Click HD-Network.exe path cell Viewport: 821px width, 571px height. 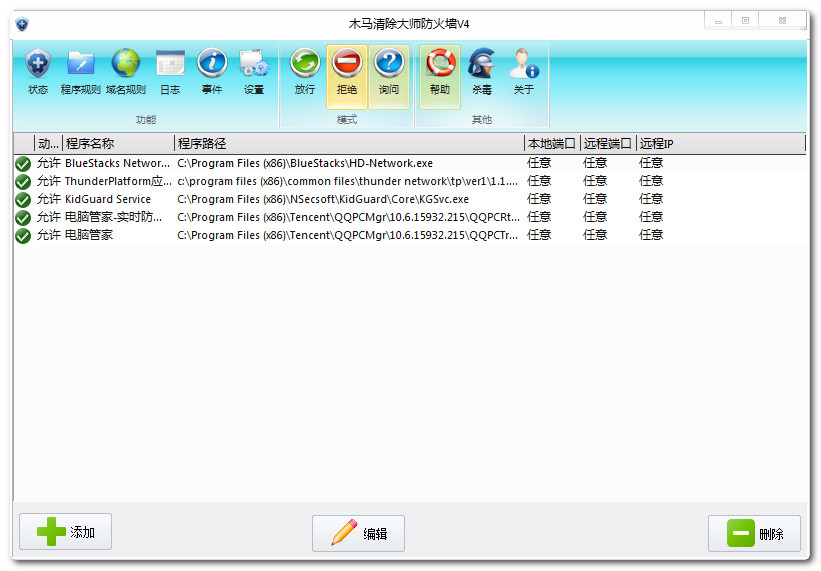[305, 163]
